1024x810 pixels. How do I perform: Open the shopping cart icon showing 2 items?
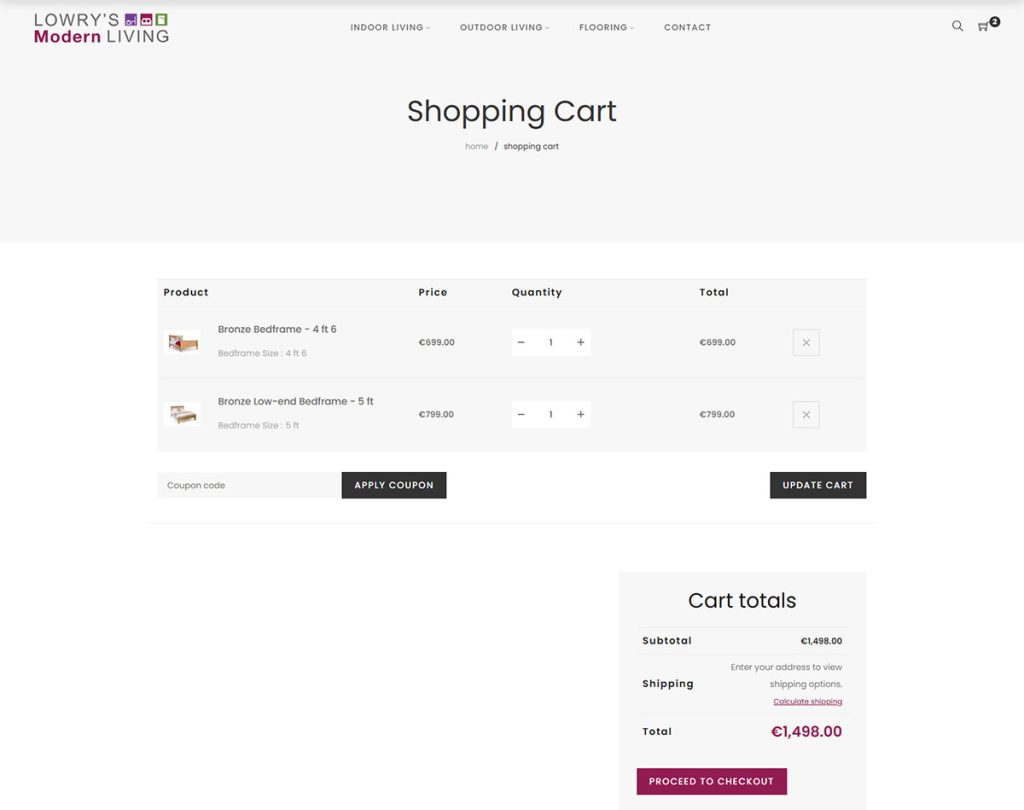tap(984, 27)
